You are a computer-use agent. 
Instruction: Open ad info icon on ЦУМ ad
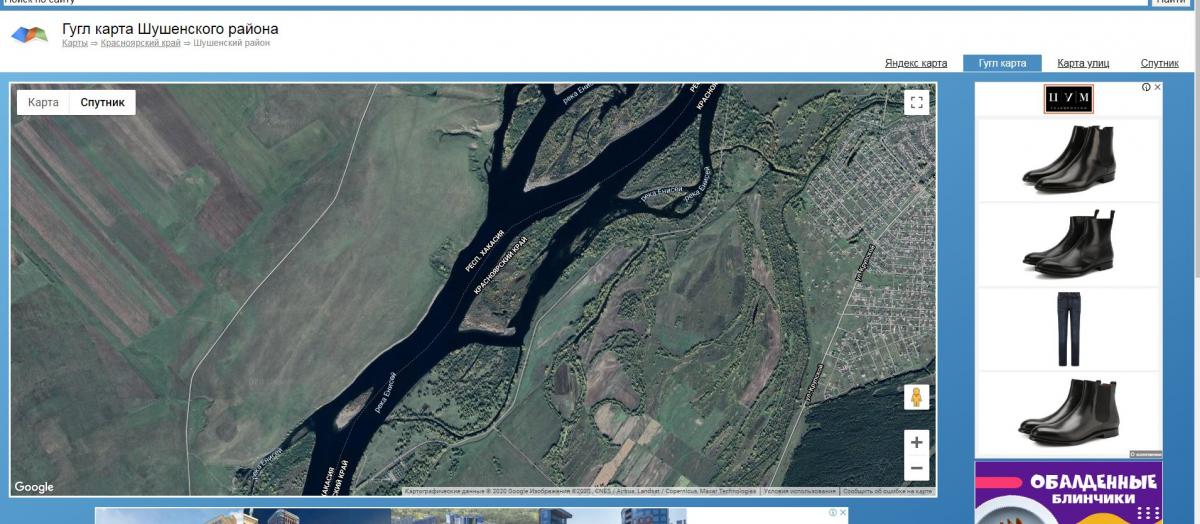pos(1146,87)
